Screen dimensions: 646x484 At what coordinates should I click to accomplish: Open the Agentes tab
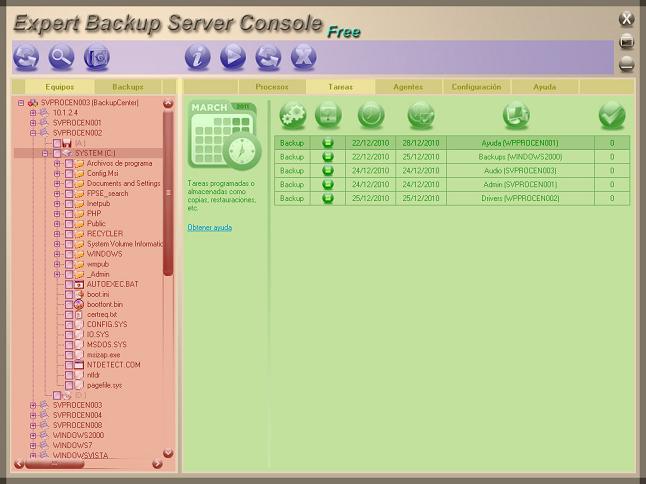click(408, 87)
